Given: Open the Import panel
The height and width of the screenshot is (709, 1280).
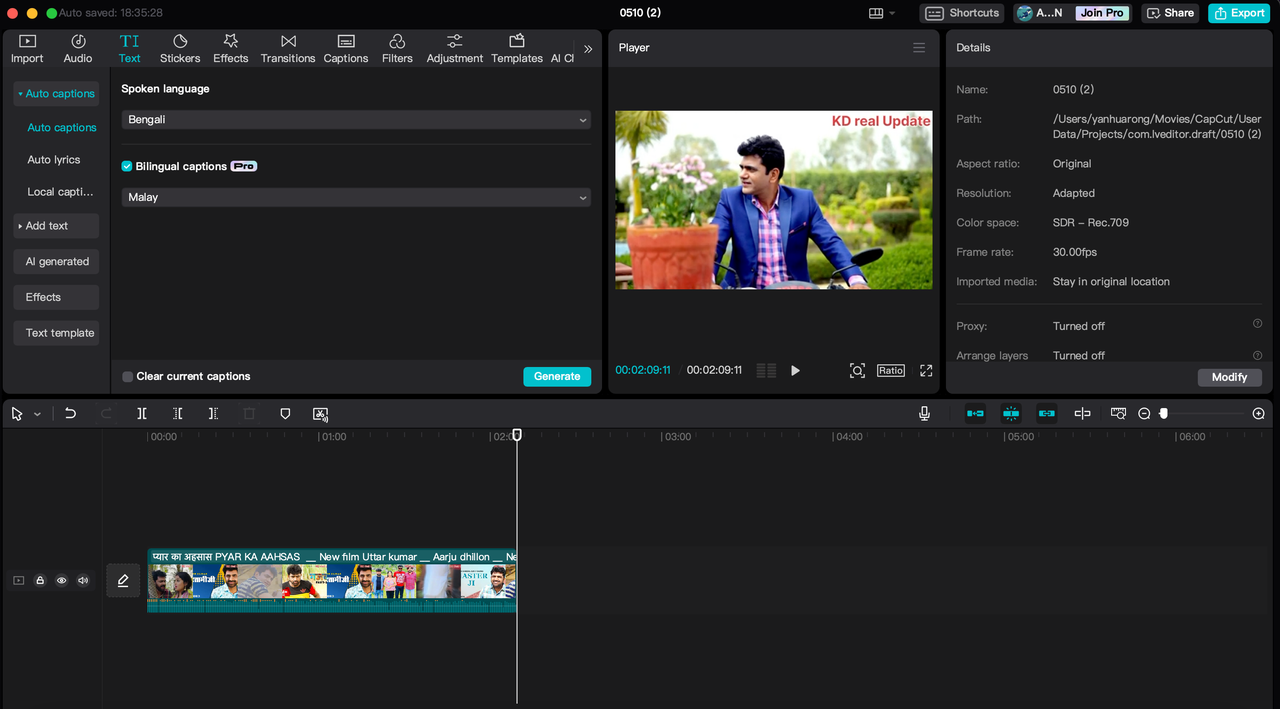Looking at the screenshot, I should [27, 48].
